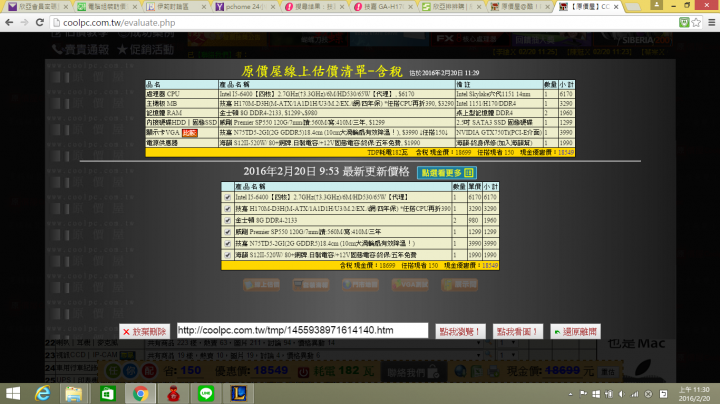Click the 還原離開 button

[x=575, y=331]
